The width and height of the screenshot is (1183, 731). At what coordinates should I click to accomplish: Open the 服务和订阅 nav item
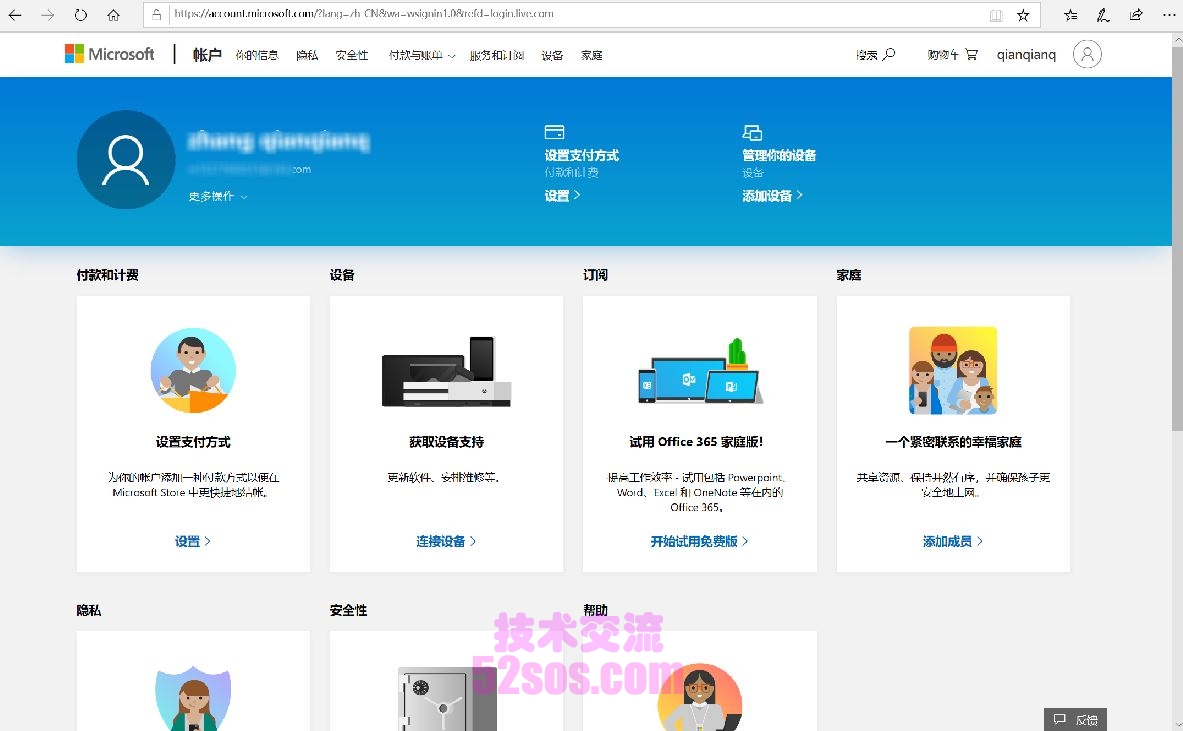point(496,55)
